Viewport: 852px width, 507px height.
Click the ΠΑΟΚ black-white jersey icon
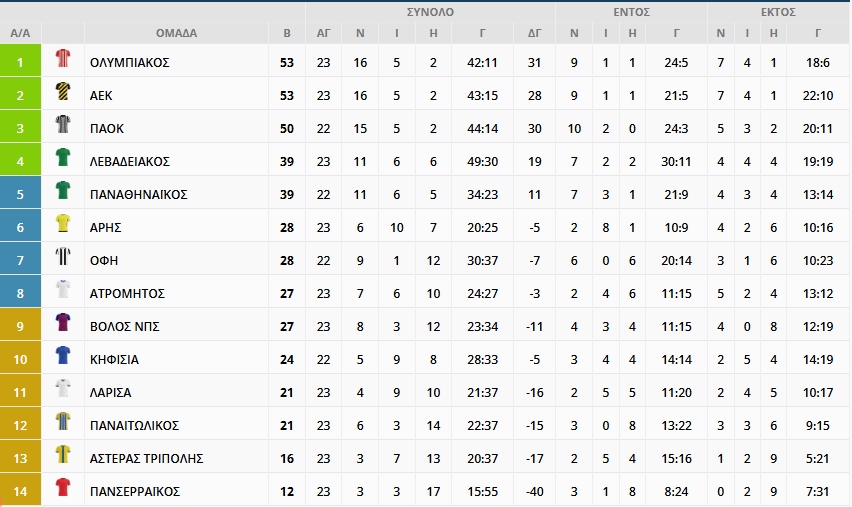point(63,124)
